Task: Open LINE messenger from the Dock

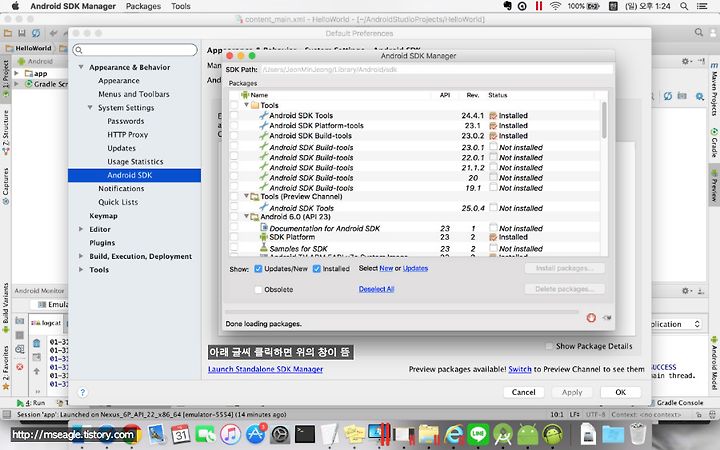Action: (x=478, y=434)
